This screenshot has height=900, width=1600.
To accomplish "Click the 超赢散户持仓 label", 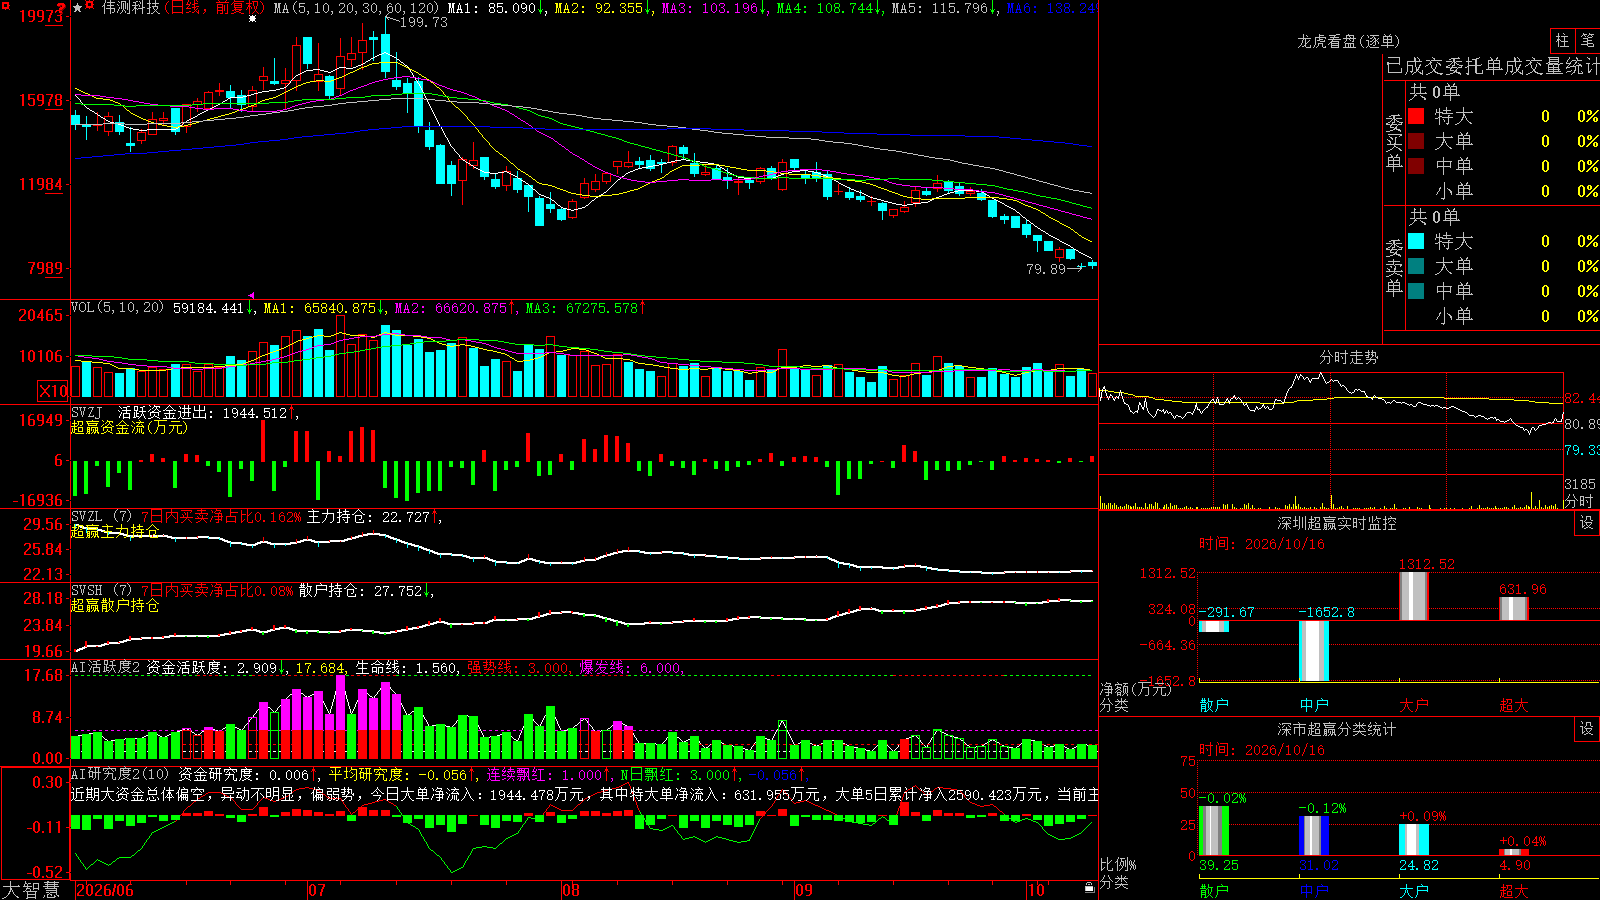I will click(x=115, y=605).
